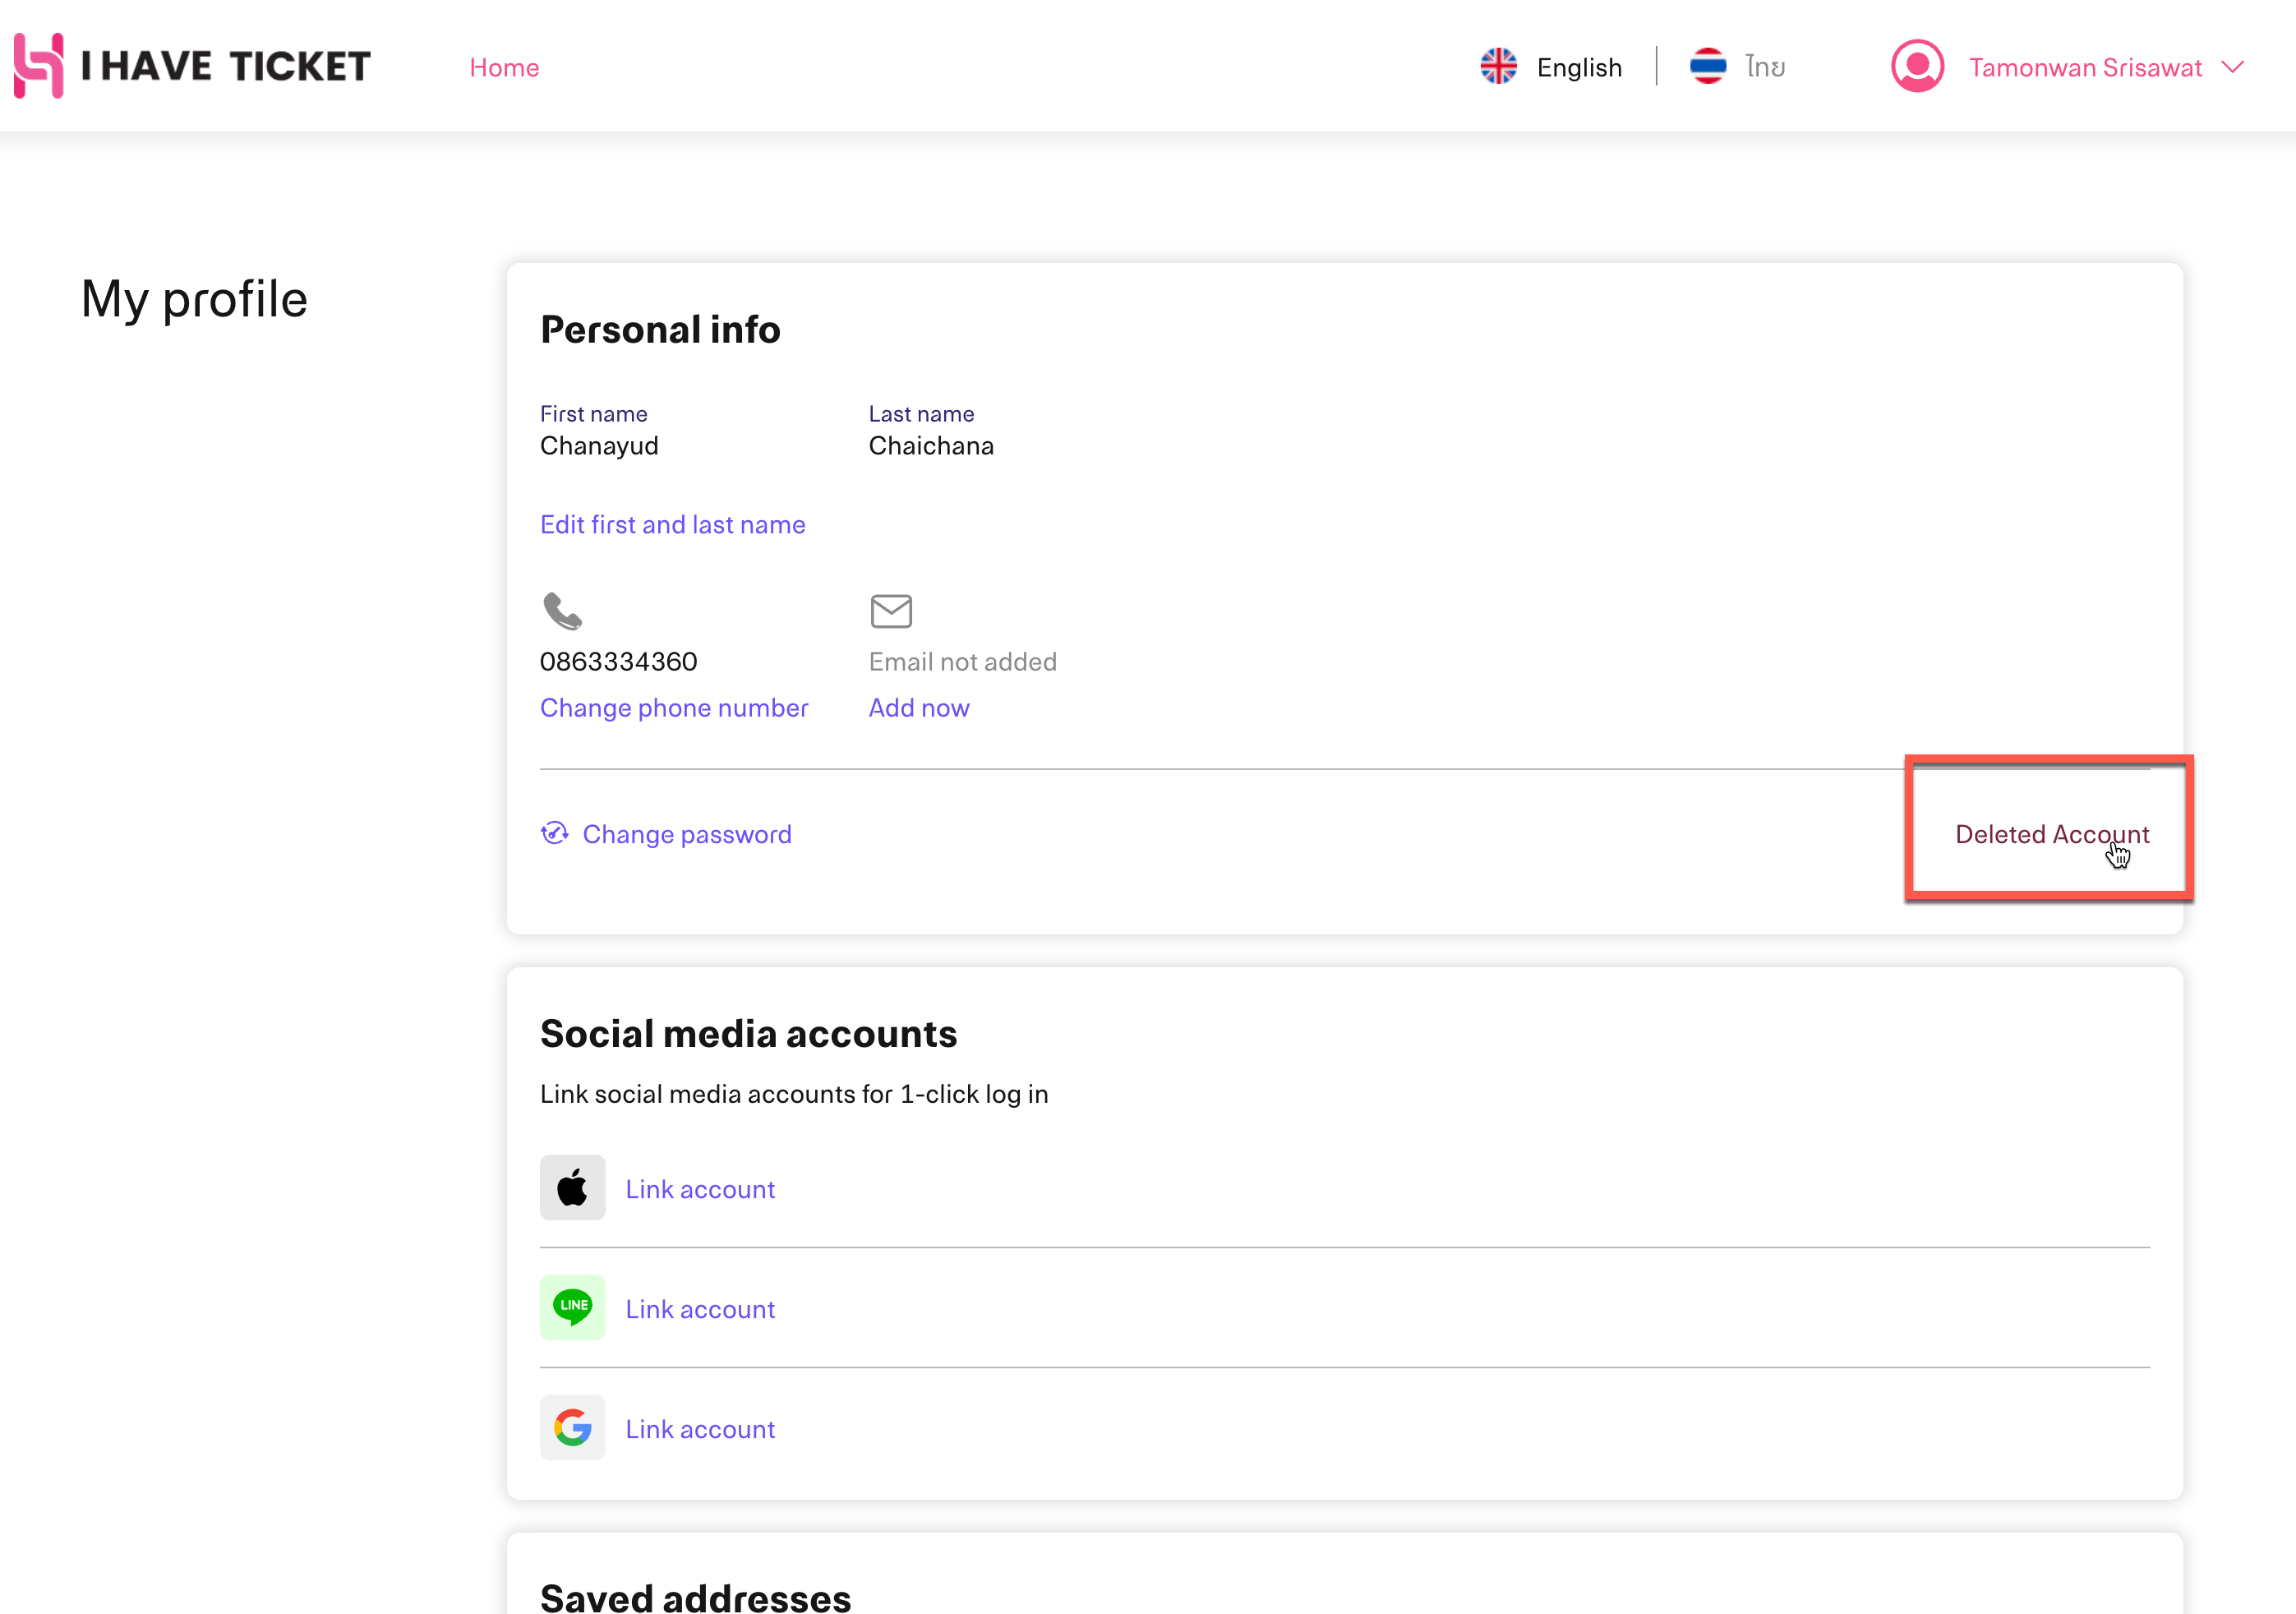Click the Personal info heading
Image resolution: width=2296 pixels, height=1614 pixels.
(660, 330)
